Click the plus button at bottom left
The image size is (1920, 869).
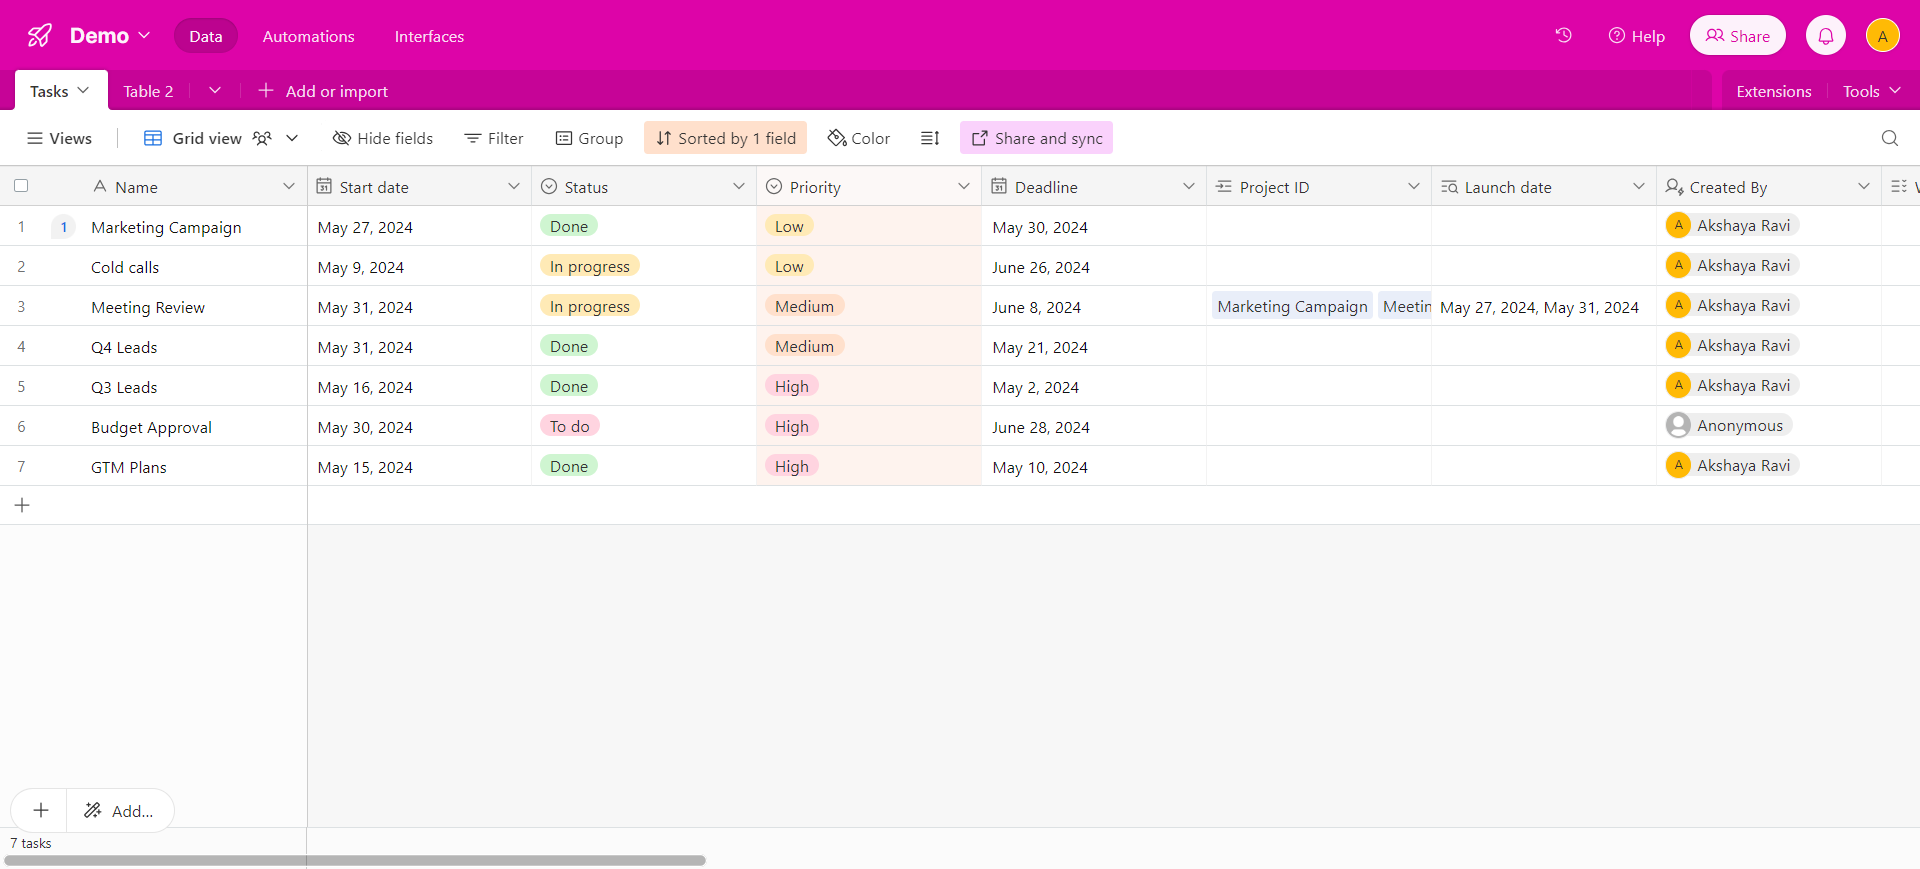point(41,810)
